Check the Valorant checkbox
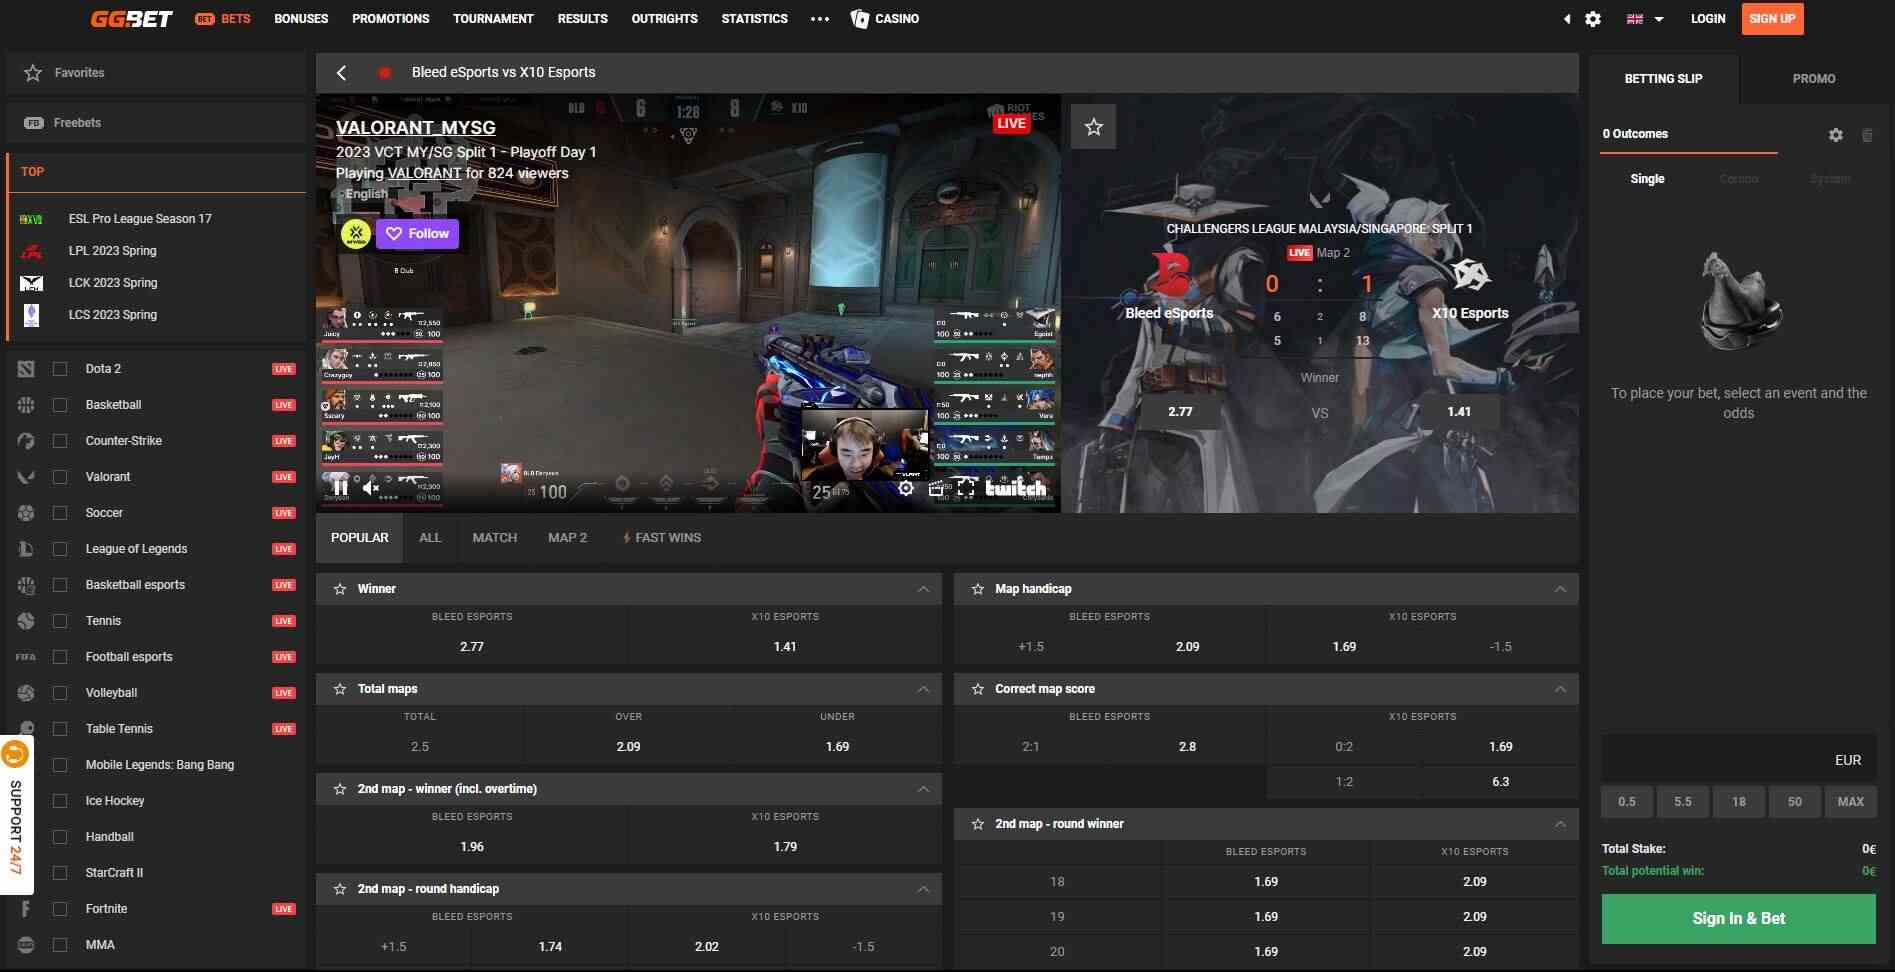 pyautogui.click(x=60, y=477)
